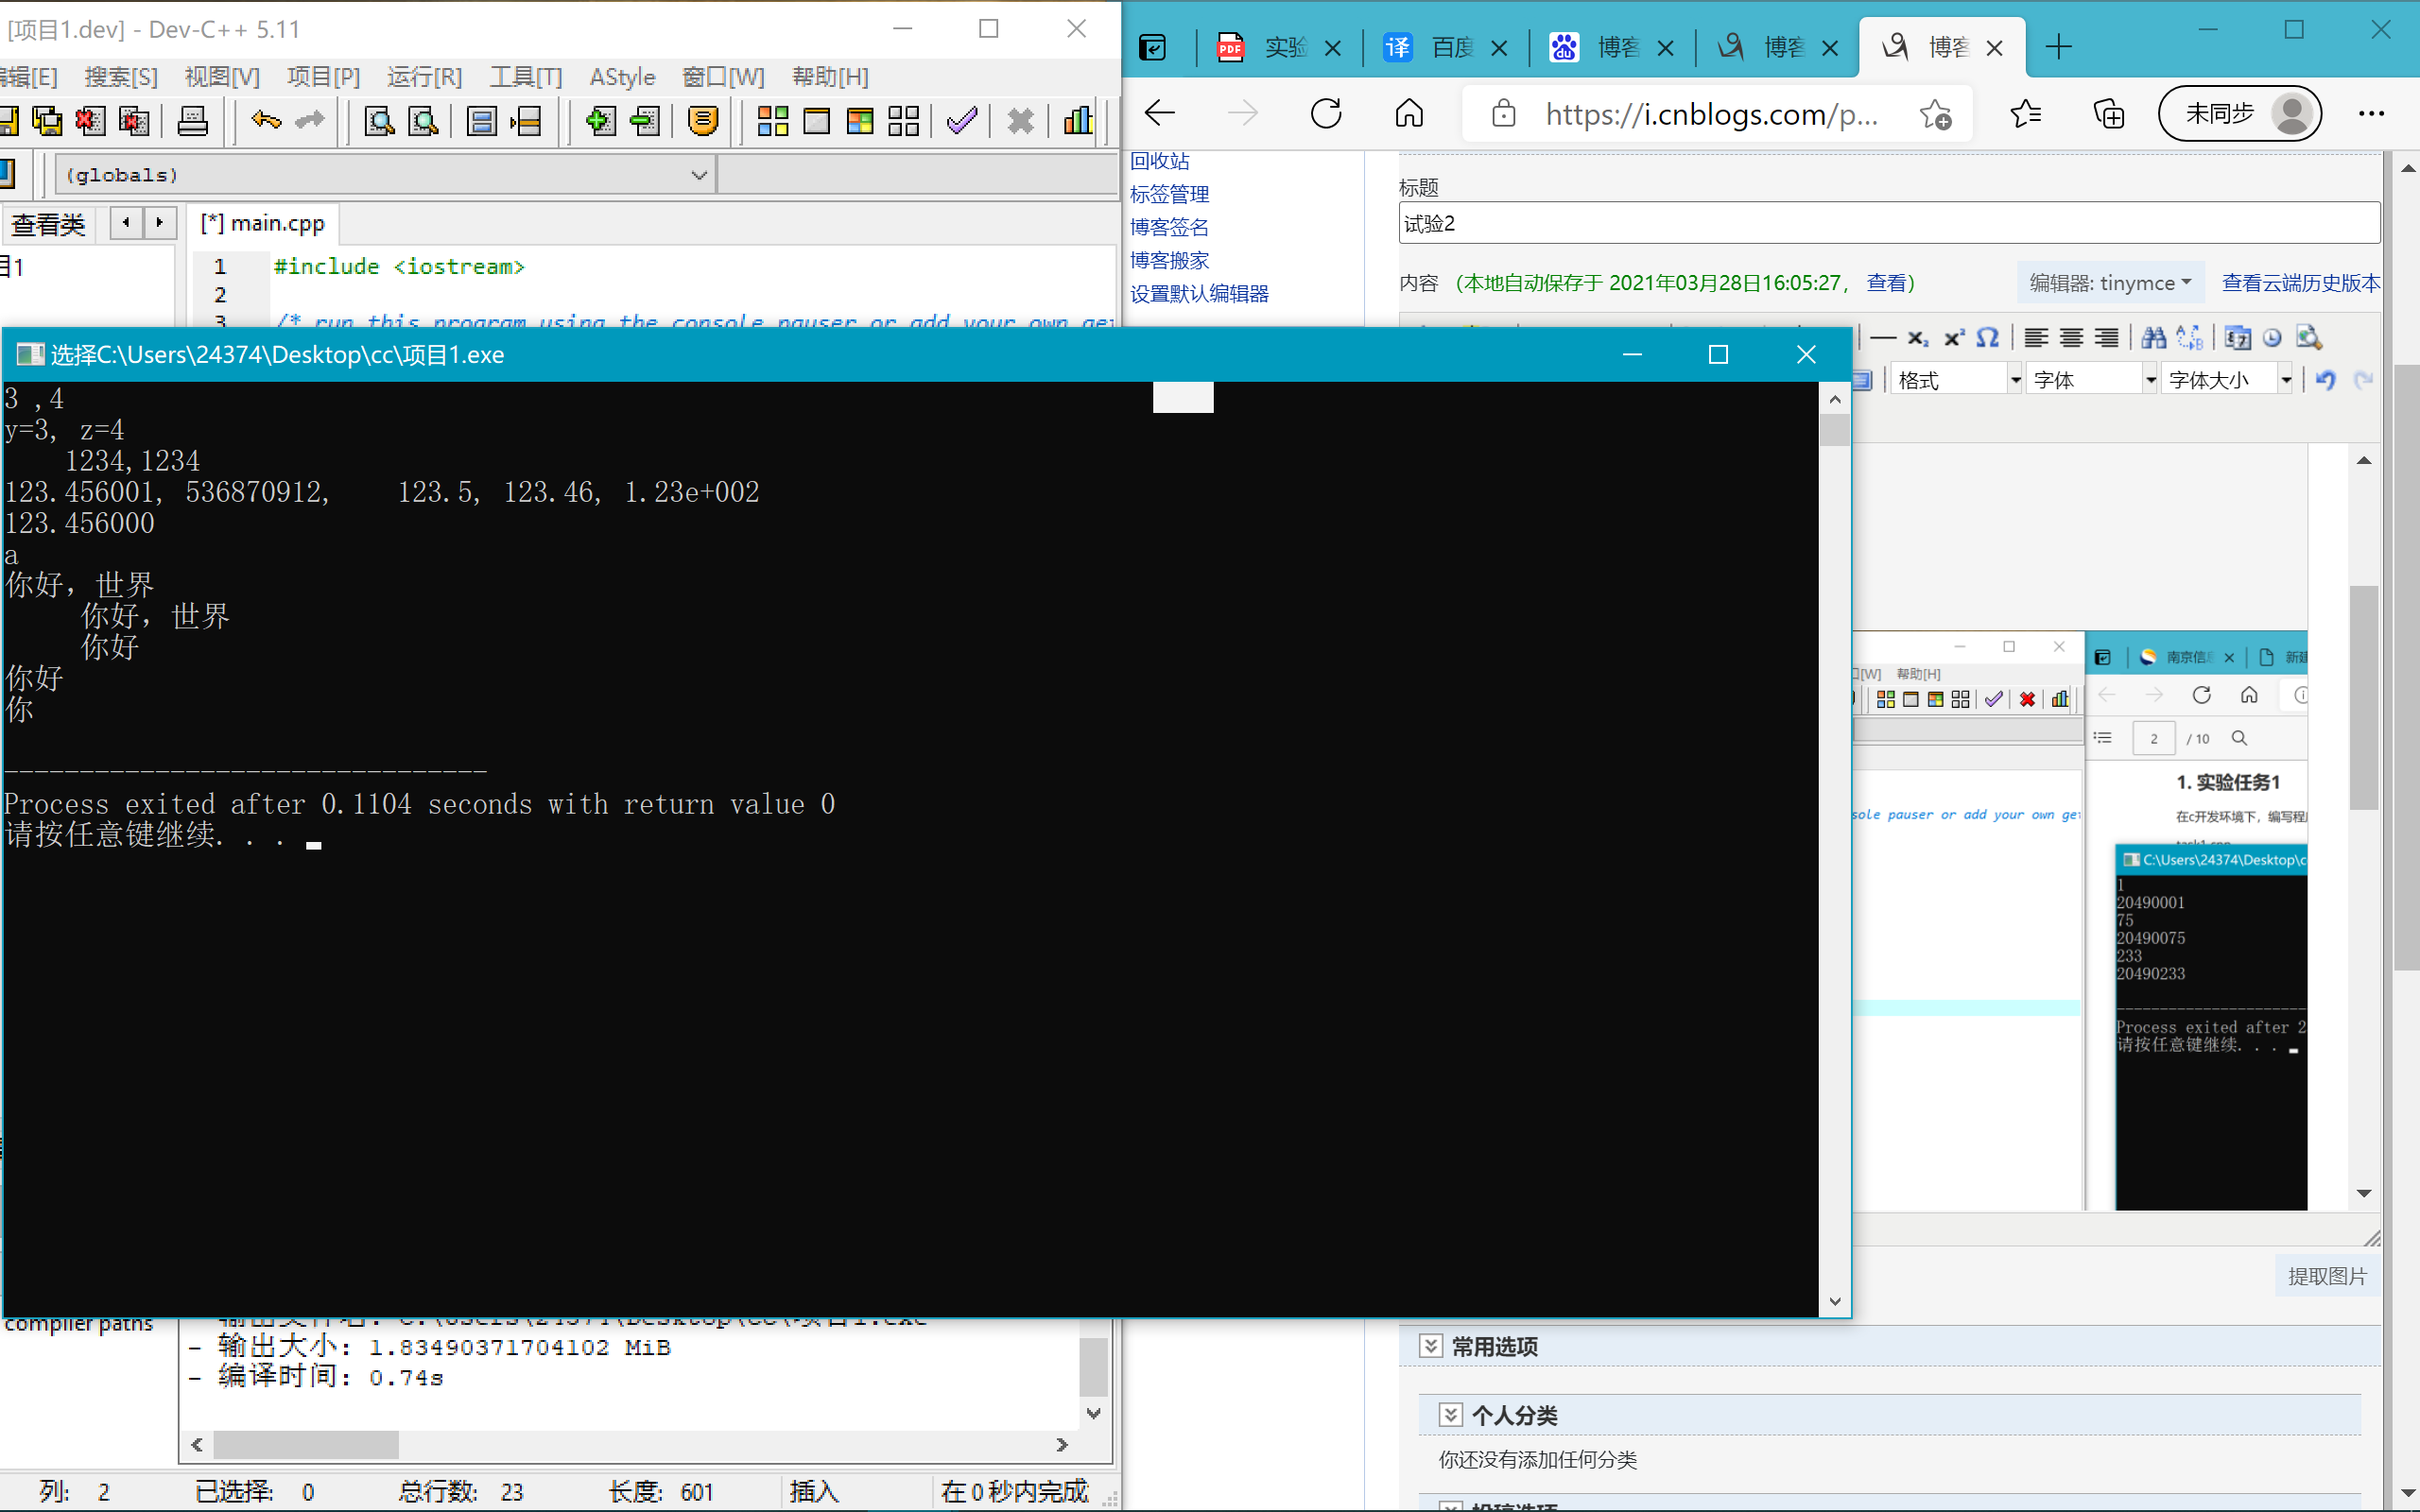This screenshot has height=1512, width=2420.
Task: Switch to the main.cpp editor tab
Action: (x=264, y=223)
